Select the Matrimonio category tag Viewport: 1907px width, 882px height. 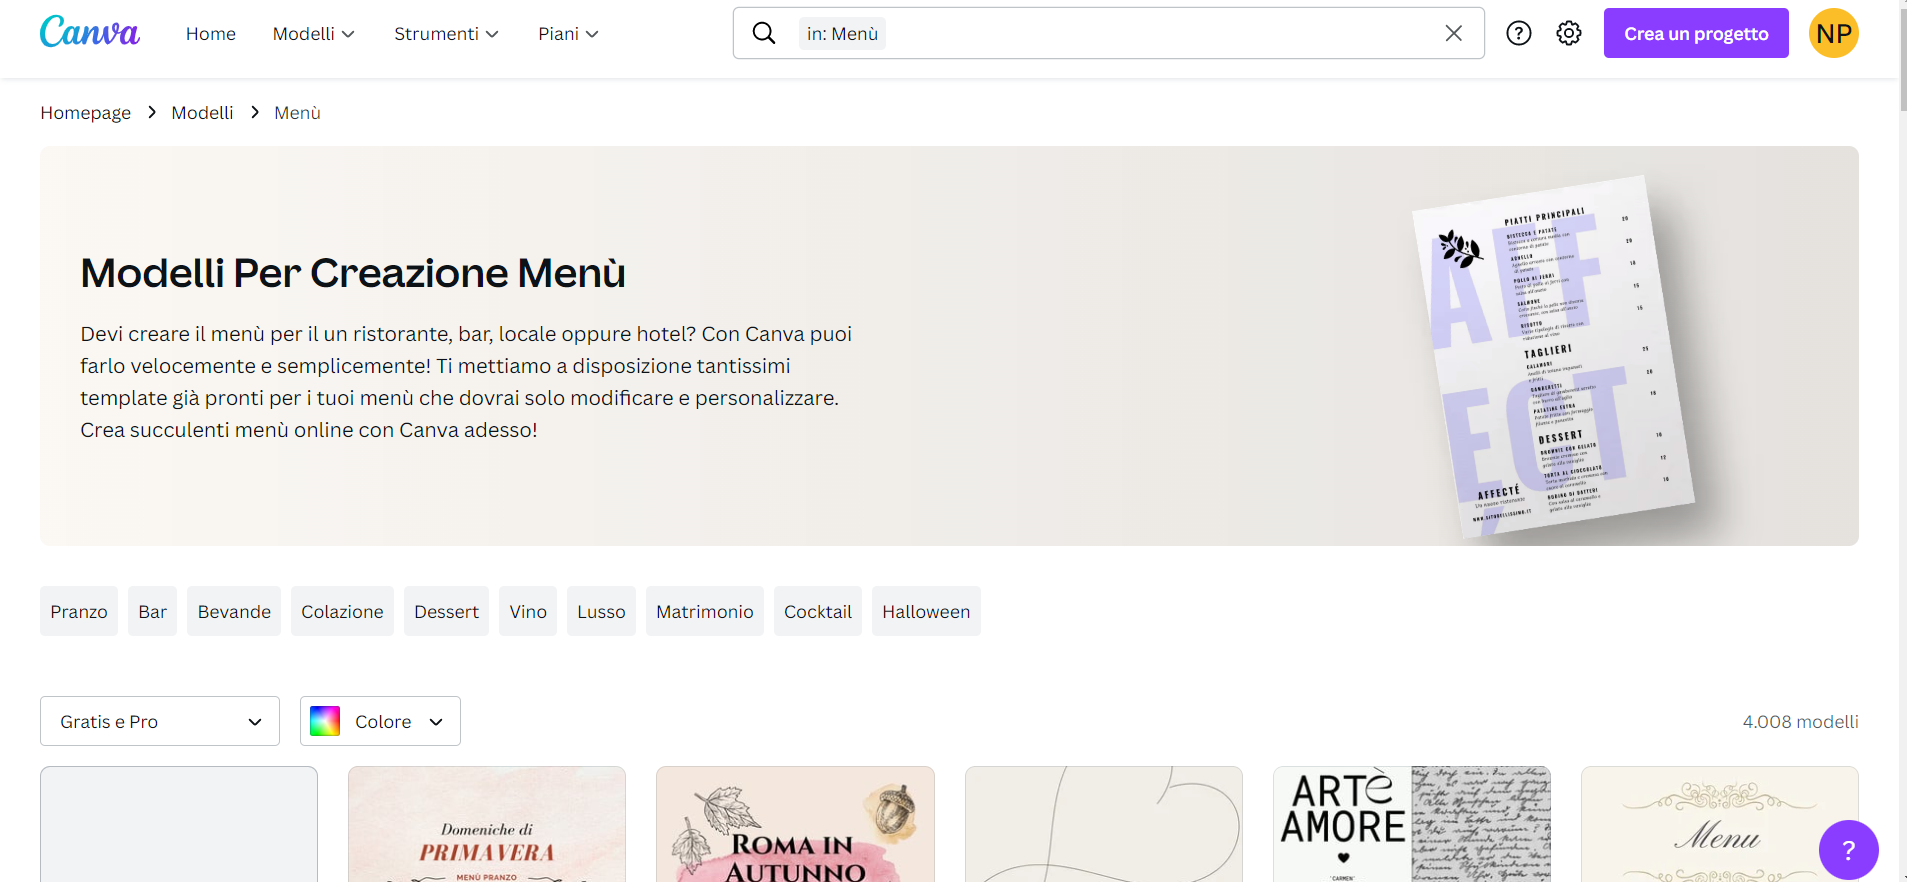(x=705, y=611)
